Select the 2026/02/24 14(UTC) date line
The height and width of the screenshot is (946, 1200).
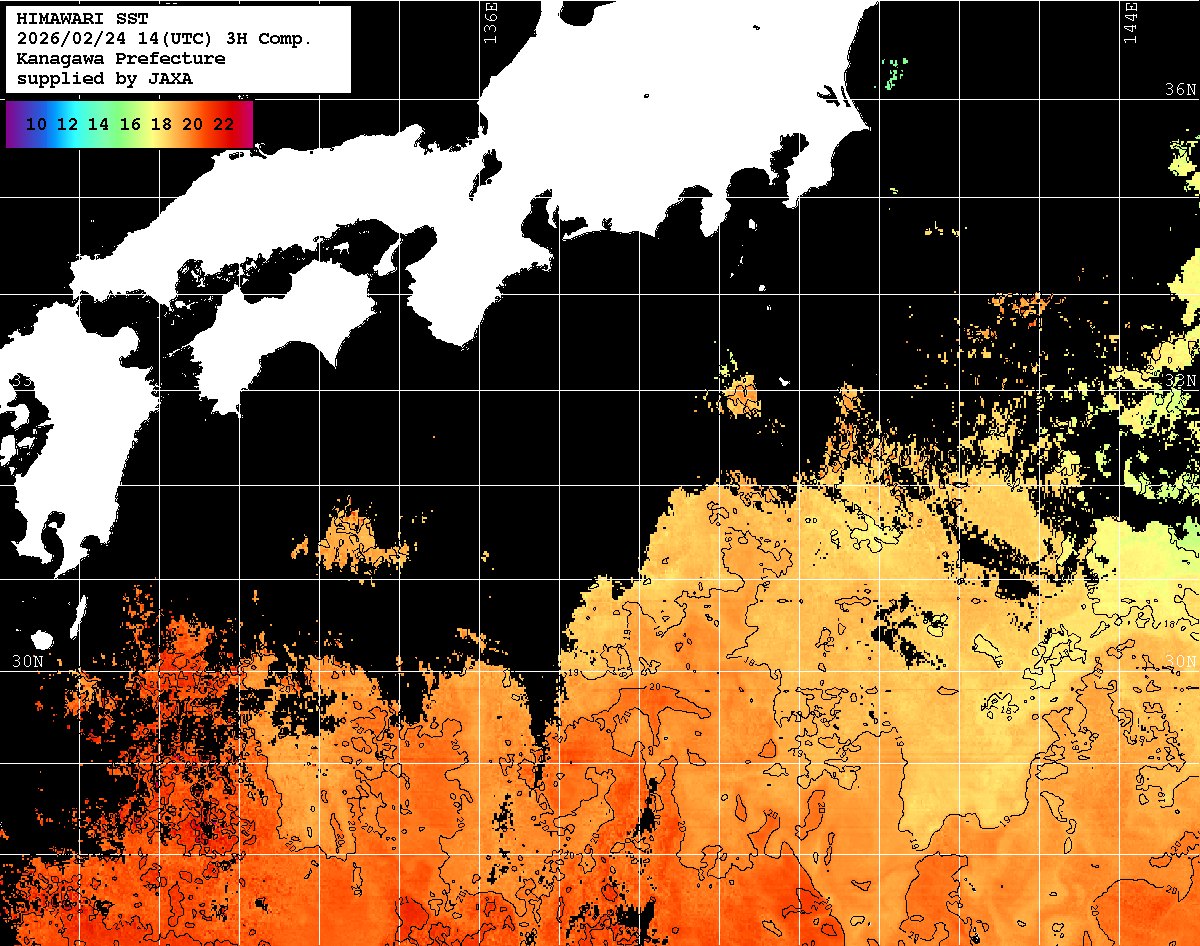point(164,39)
